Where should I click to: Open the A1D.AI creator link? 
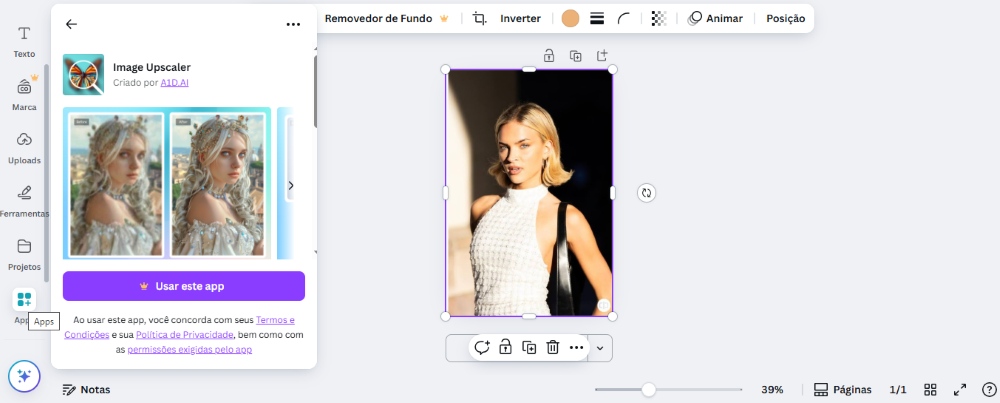pos(175,83)
